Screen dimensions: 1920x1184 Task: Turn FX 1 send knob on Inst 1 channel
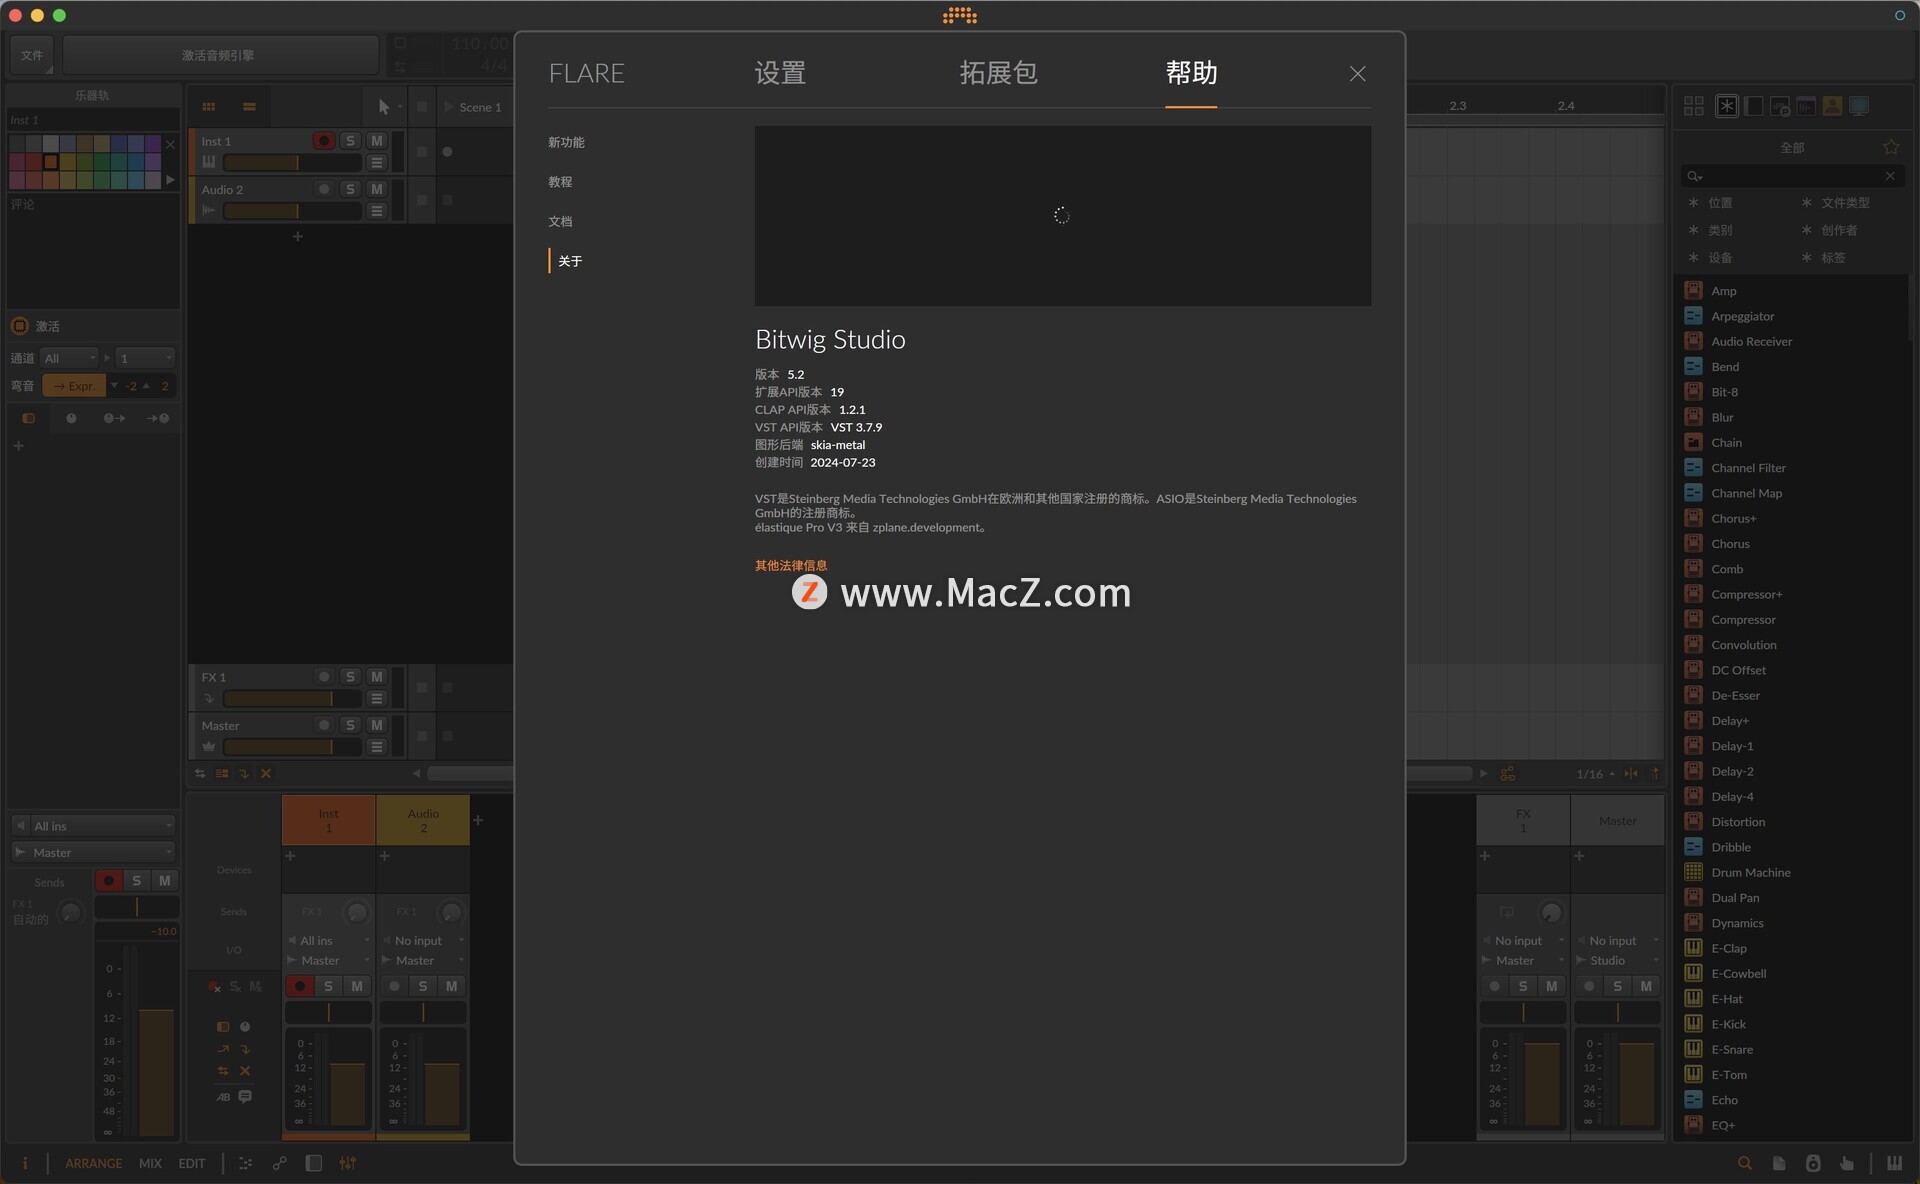coord(356,912)
